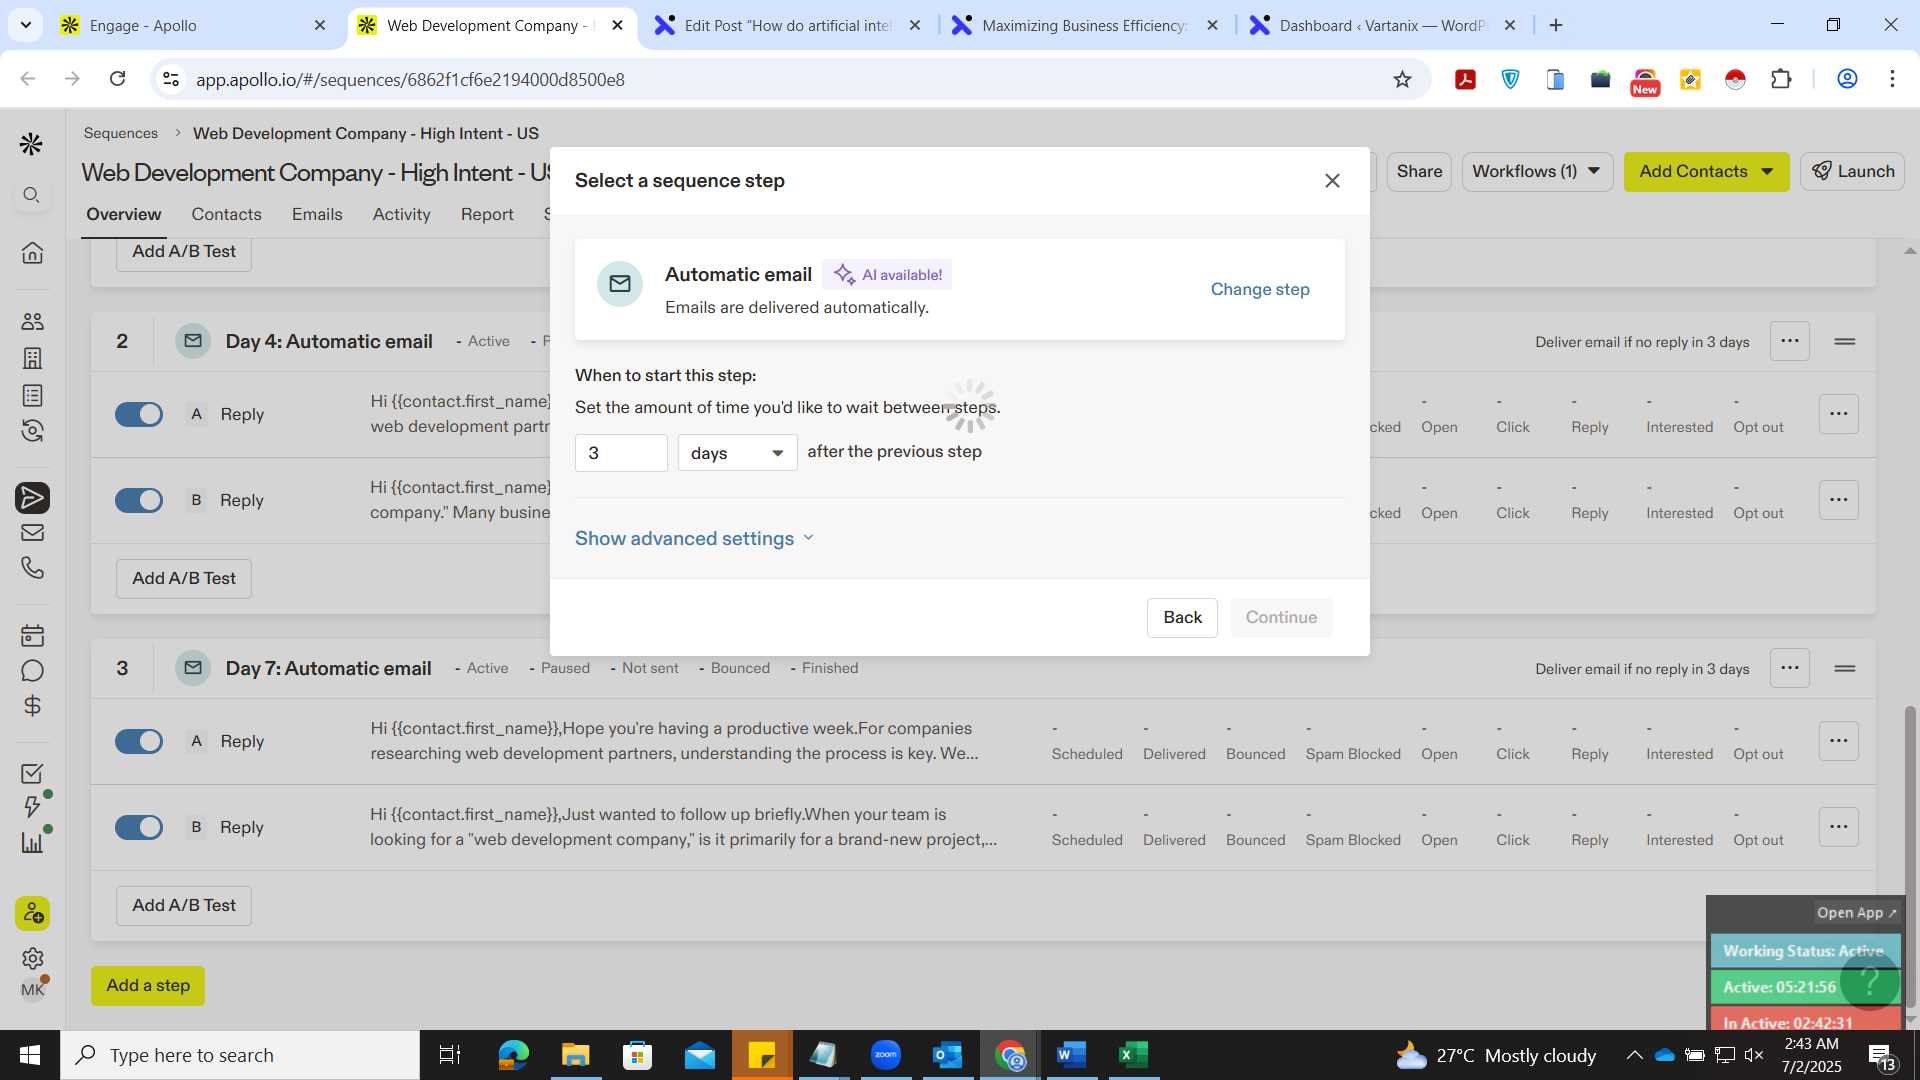Image resolution: width=1920 pixels, height=1080 pixels.
Task: Open the days unit dropdown
Action: pyautogui.click(x=737, y=453)
